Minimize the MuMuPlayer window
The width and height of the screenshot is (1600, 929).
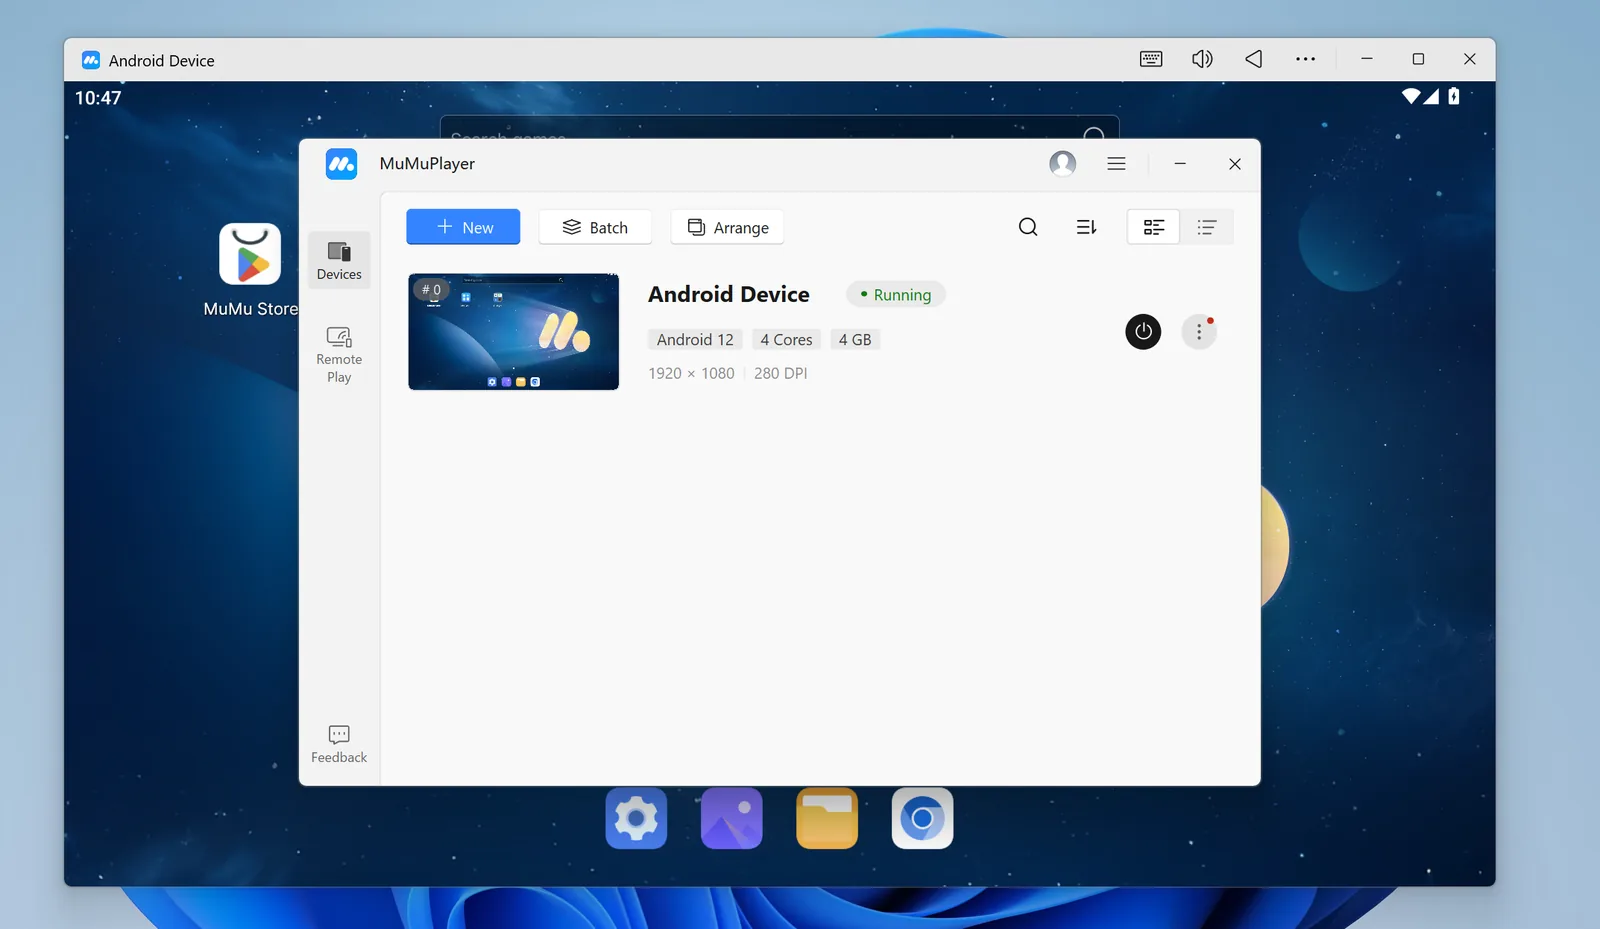(x=1180, y=163)
